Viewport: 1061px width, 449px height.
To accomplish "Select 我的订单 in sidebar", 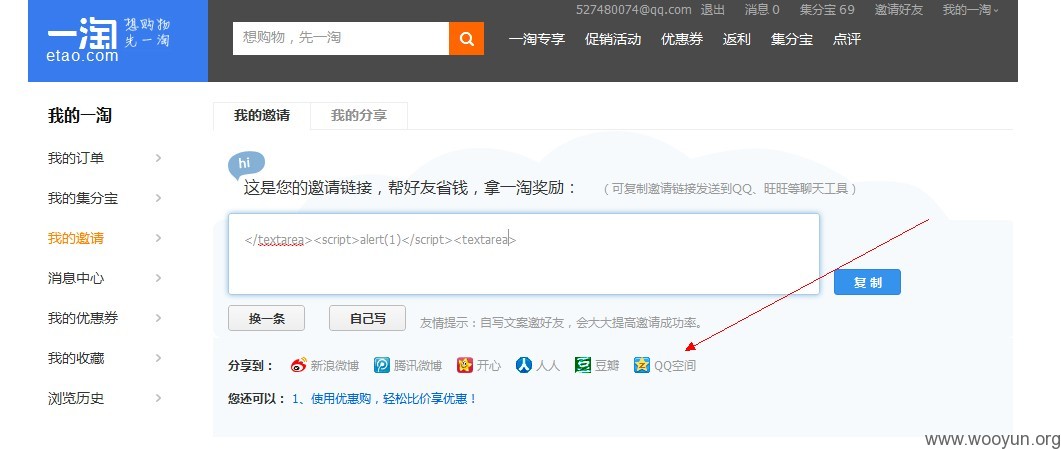I will [x=76, y=158].
